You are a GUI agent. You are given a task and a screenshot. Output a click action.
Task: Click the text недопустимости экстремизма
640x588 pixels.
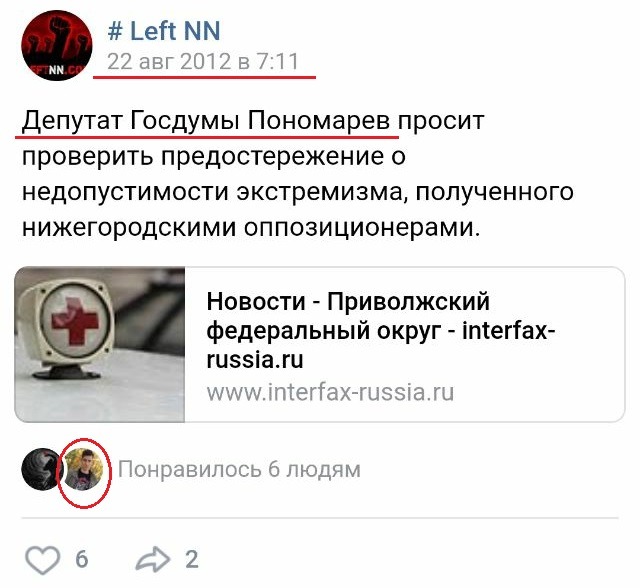coord(216,192)
